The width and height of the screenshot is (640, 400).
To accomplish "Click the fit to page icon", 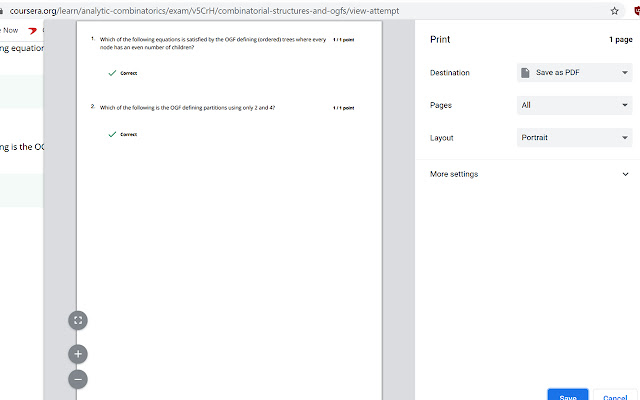I will point(78,320).
